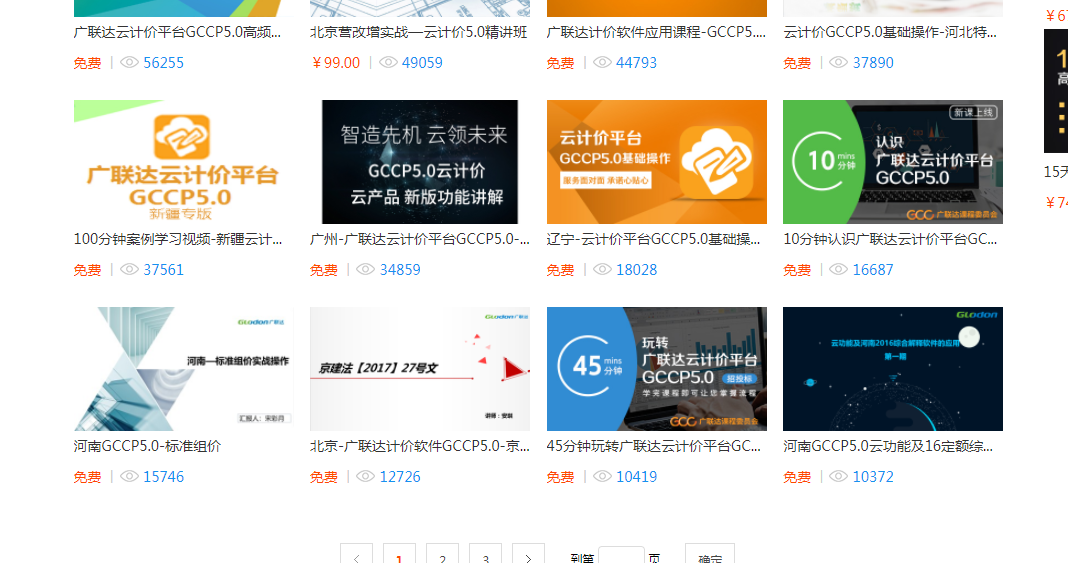The image size is (1068, 563).
Task: Open course 广联达云计价平台GCCP5.0高频 title link
Action: (177, 32)
